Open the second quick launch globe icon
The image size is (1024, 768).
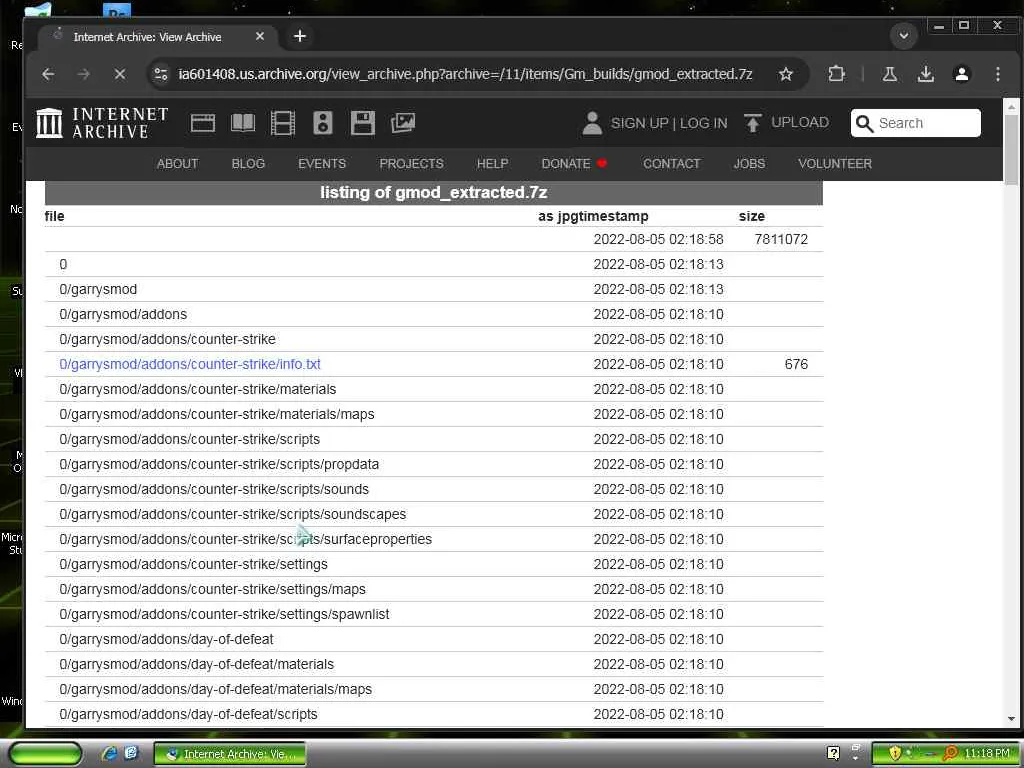tap(131, 753)
